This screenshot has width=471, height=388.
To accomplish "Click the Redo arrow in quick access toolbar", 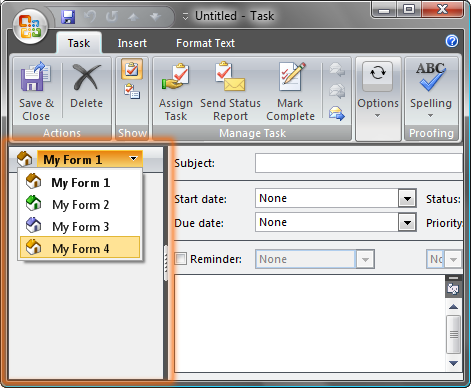I will (112, 16).
